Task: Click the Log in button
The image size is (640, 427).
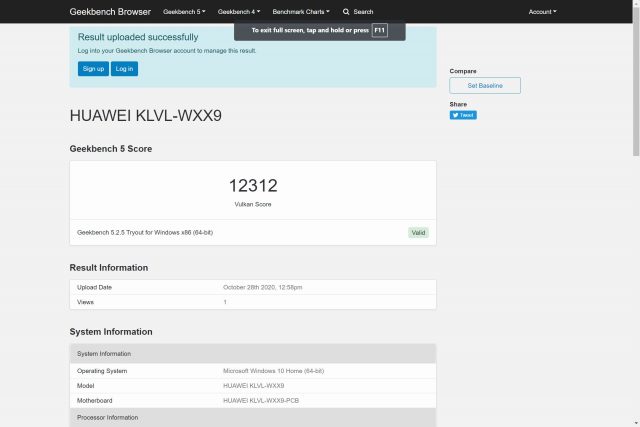Action: point(124,69)
